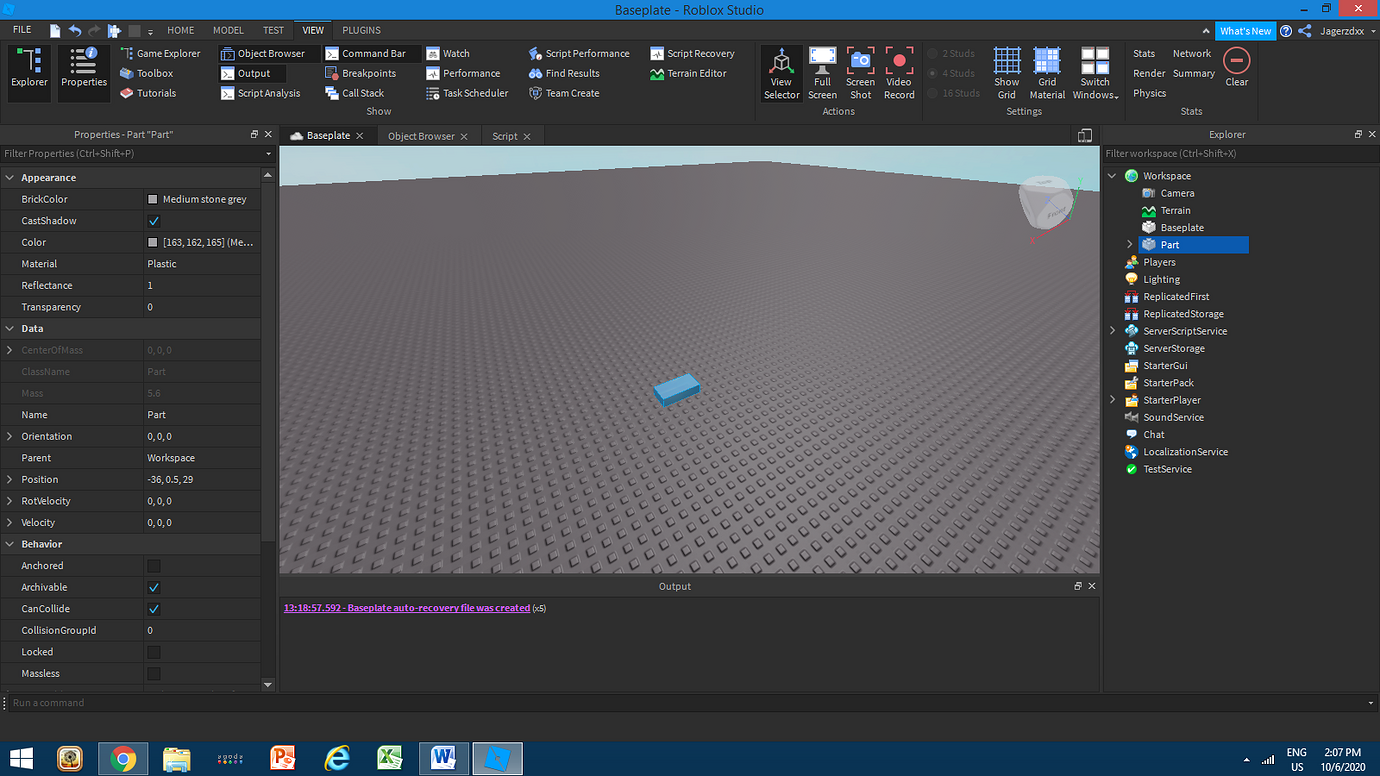The image size is (1380, 776).
Task: Open the FILE menu
Action: tap(22, 30)
